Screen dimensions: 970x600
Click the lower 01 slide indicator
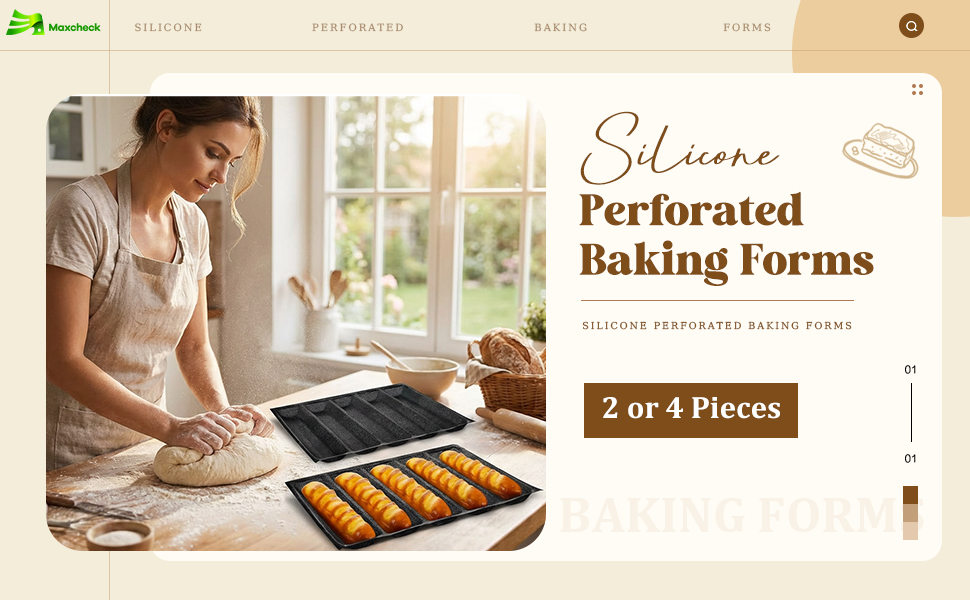910,459
